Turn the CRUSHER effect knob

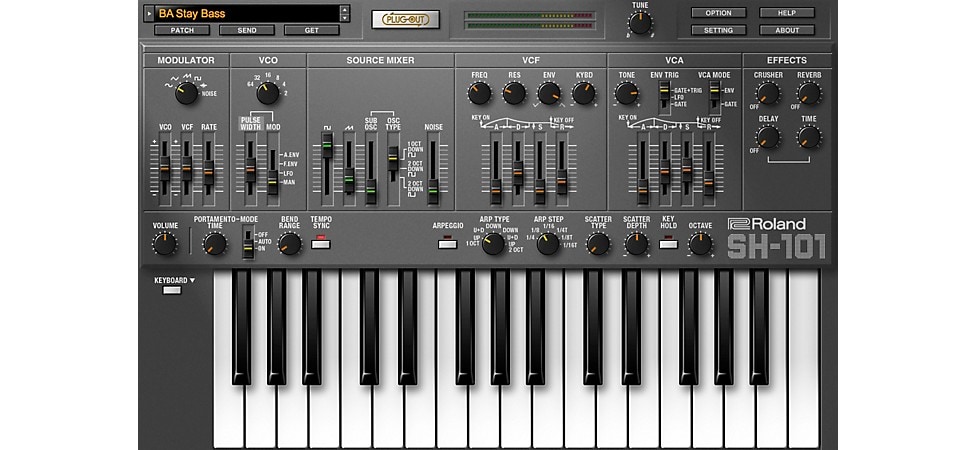767,93
